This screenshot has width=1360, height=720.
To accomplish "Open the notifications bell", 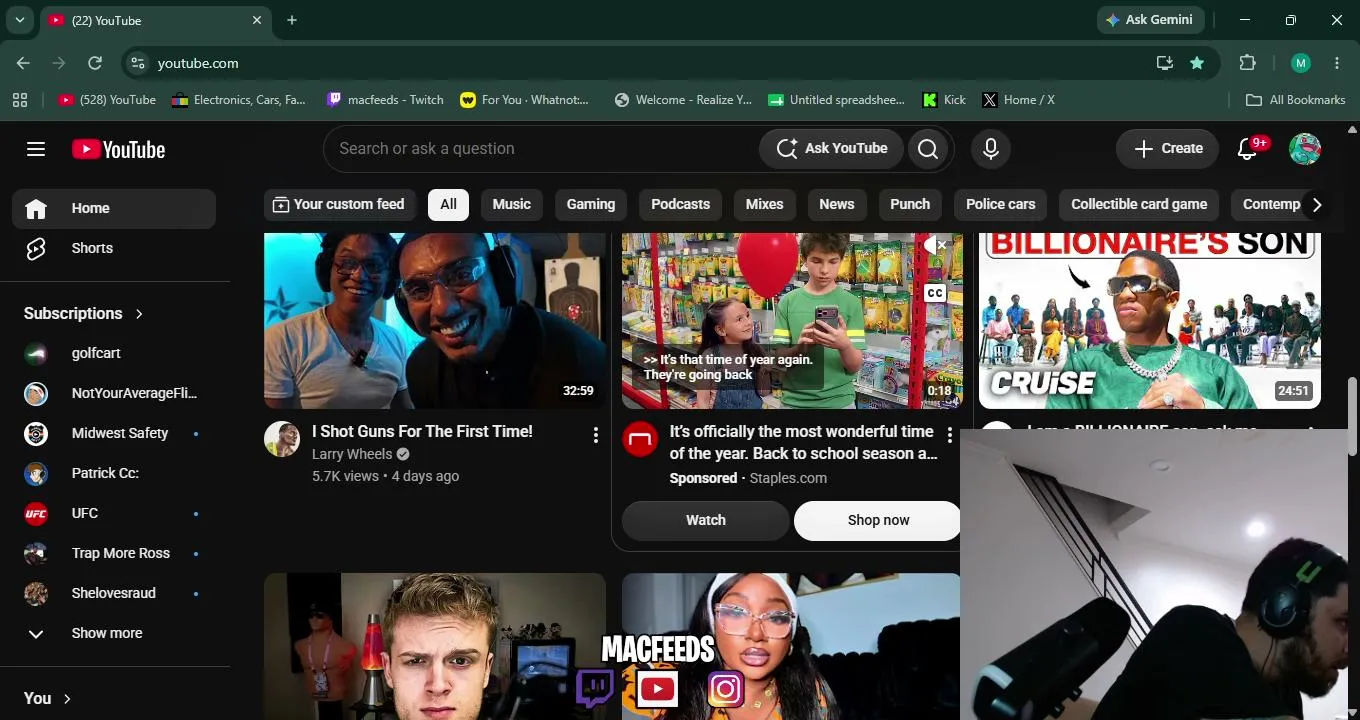I will click(1247, 149).
